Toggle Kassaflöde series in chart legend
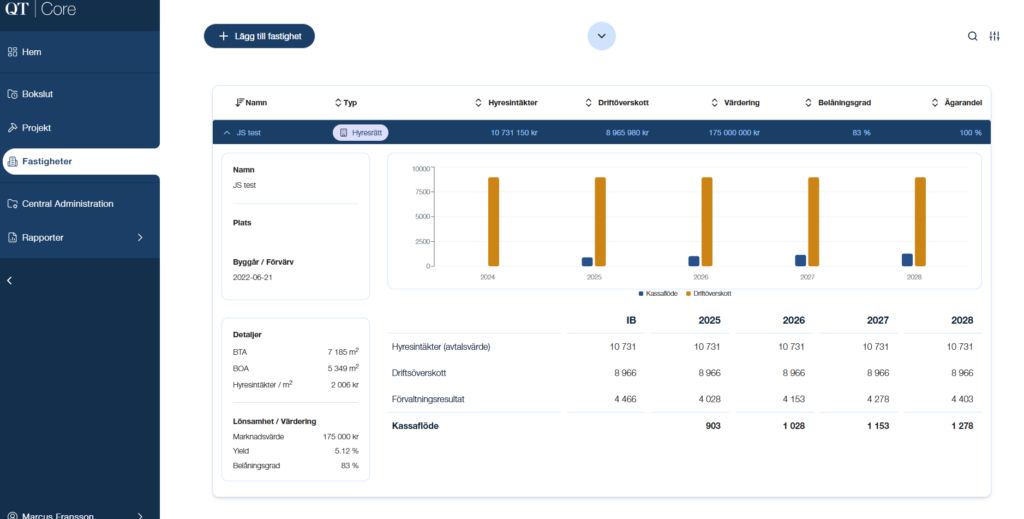 [660, 294]
